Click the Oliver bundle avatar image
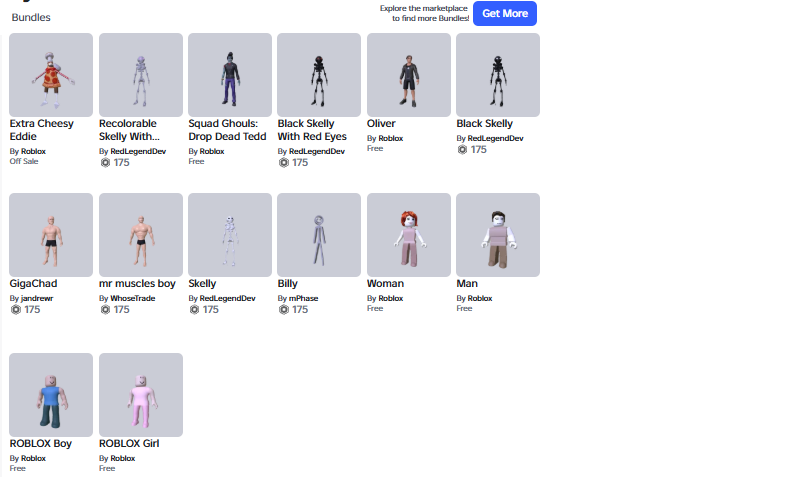 (409, 75)
